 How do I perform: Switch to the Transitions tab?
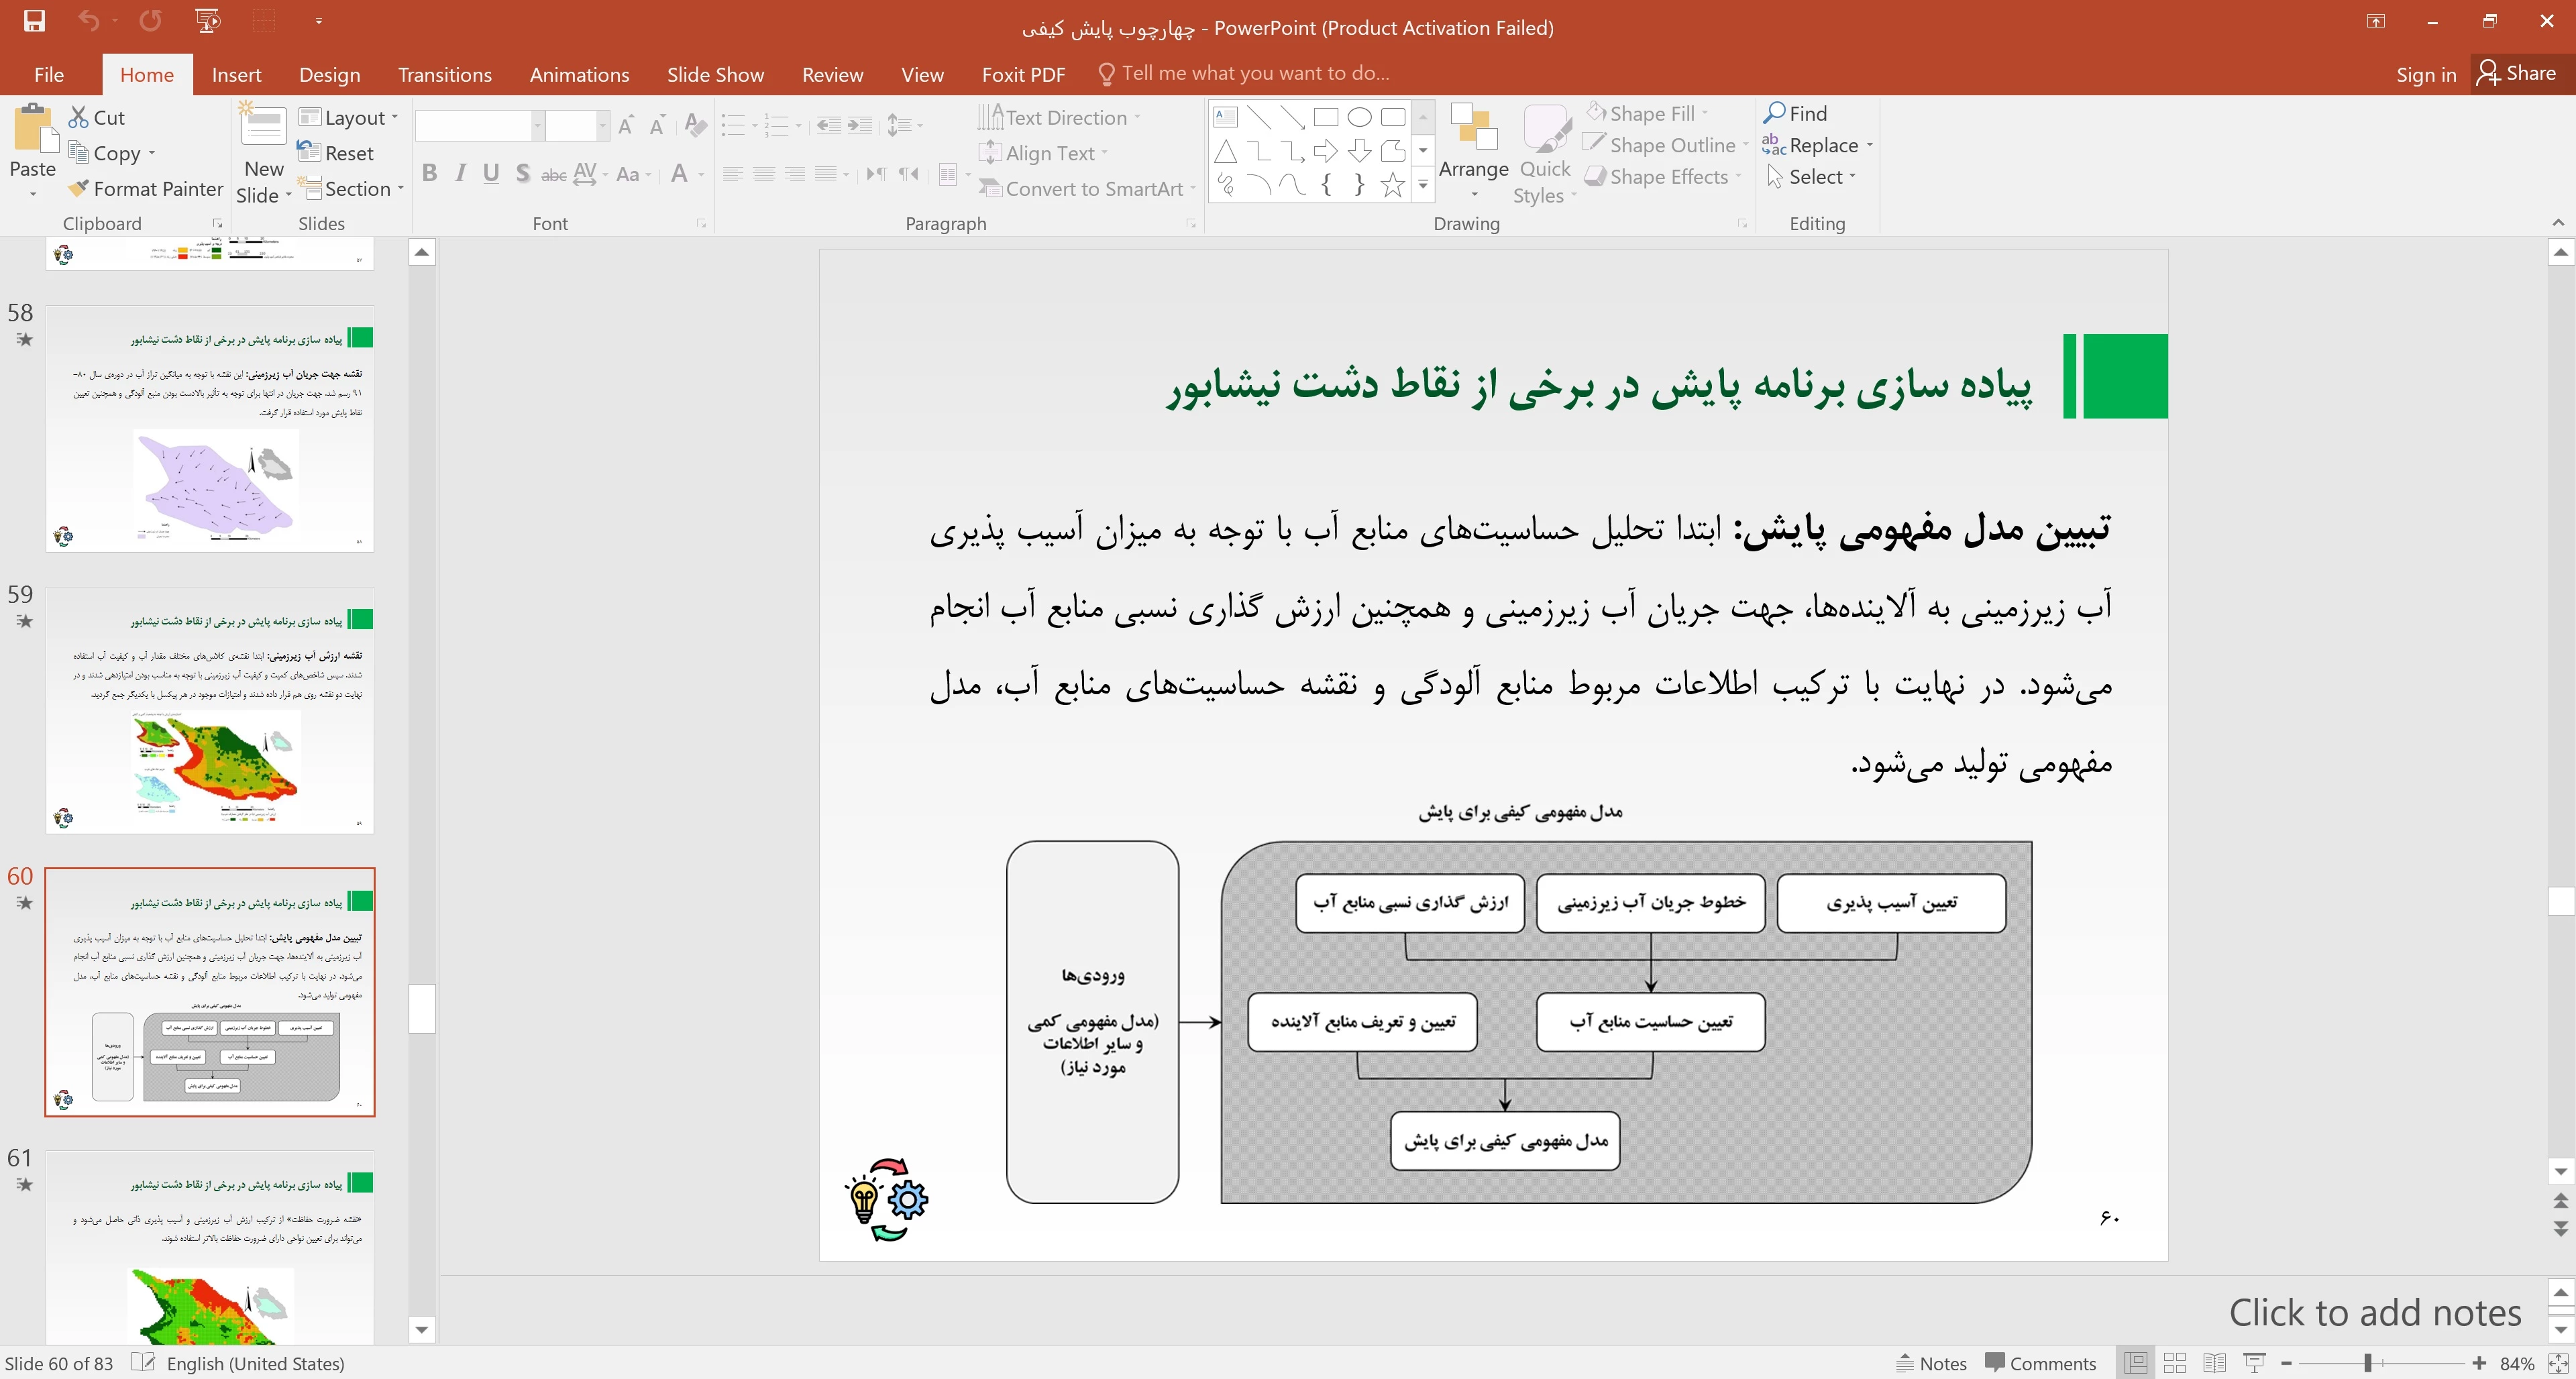tap(444, 74)
